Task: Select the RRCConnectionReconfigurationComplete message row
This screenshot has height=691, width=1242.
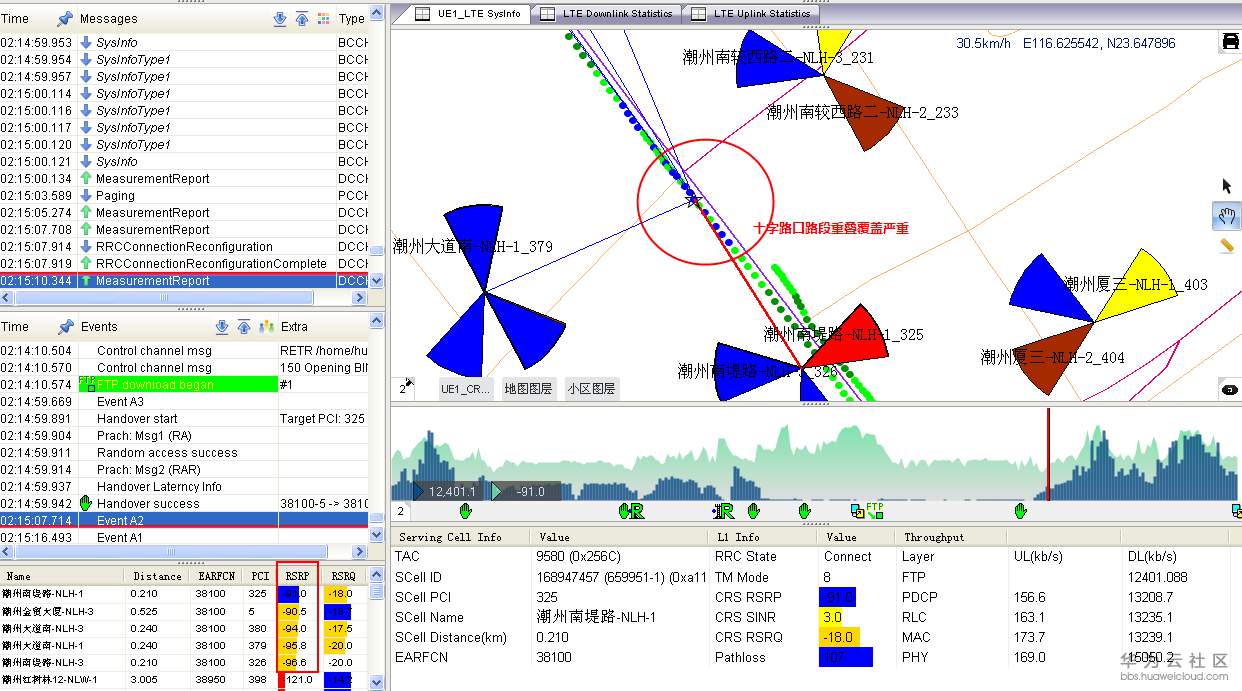Action: point(184,264)
